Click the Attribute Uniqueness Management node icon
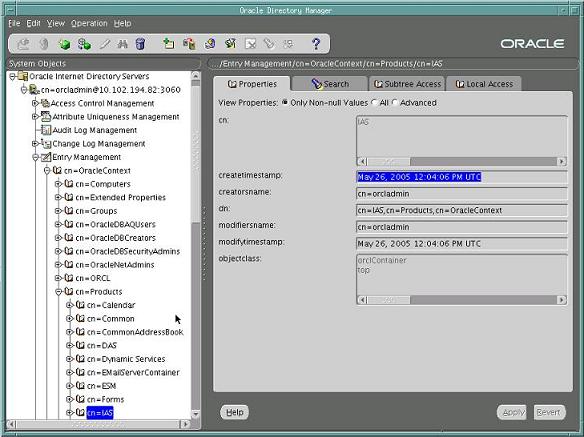This screenshot has width=584, height=437. tap(46, 117)
